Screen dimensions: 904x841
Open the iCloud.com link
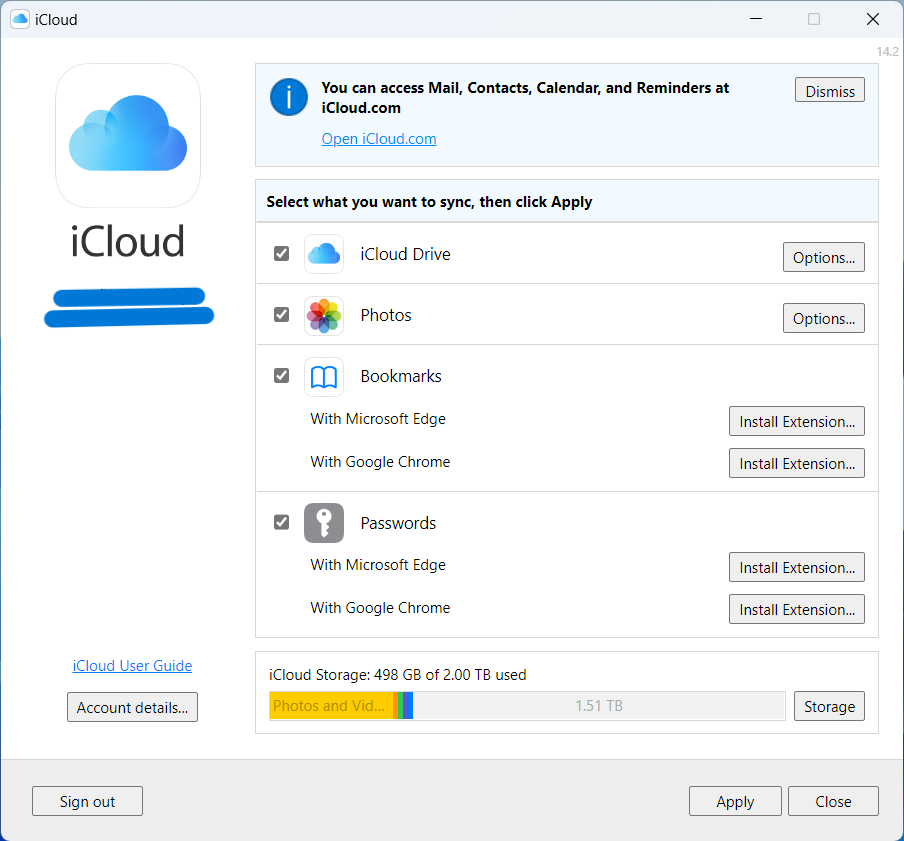tap(379, 139)
